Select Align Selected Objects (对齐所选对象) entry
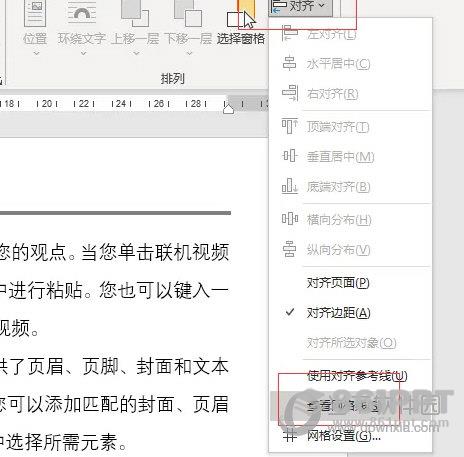Viewport: 464px width, 457px height. pyautogui.click(x=351, y=343)
